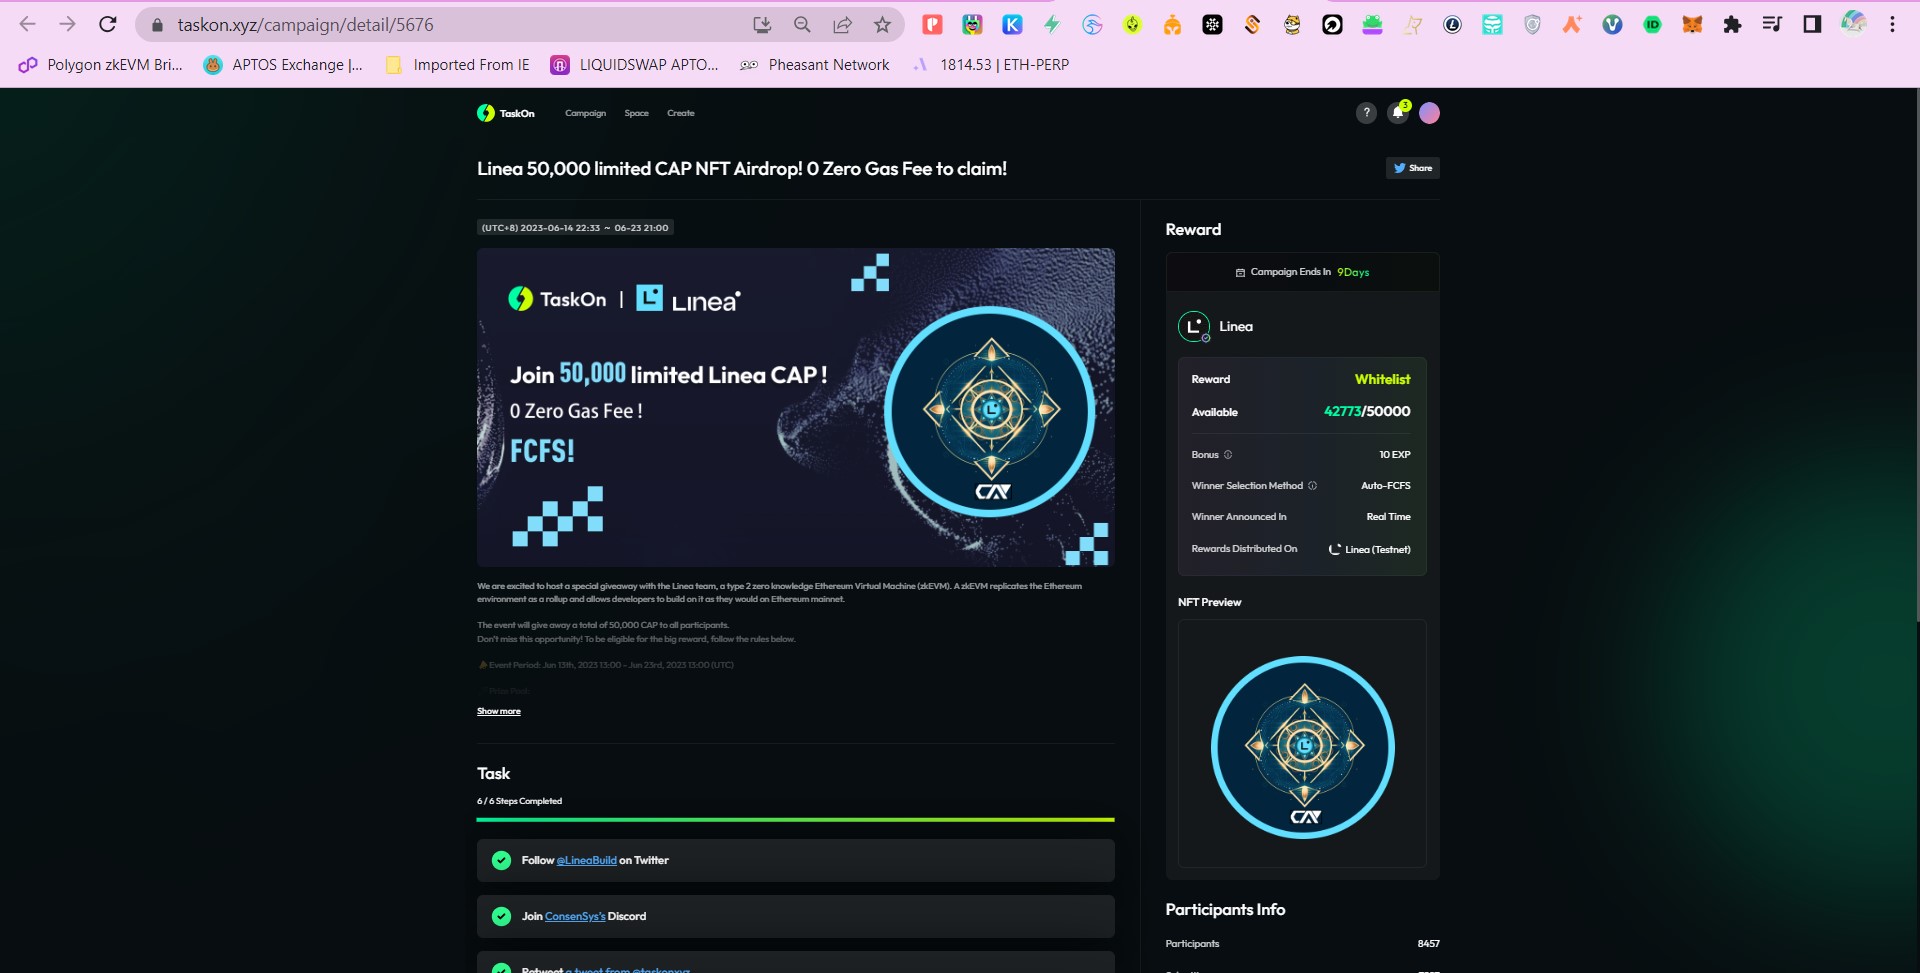Click the Linea project name in Reward panel
The width and height of the screenshot is (1920, 973).
(x=1236, y=327)
